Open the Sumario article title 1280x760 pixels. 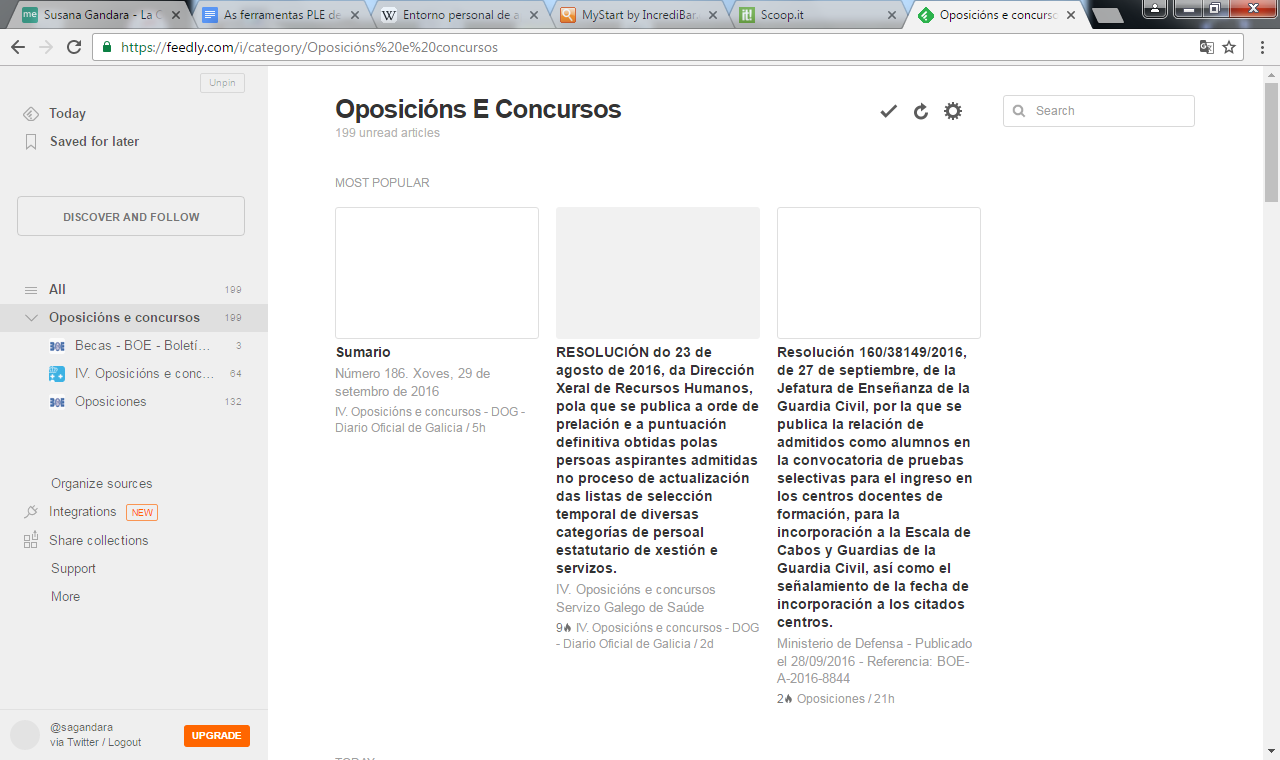(363, 353)
